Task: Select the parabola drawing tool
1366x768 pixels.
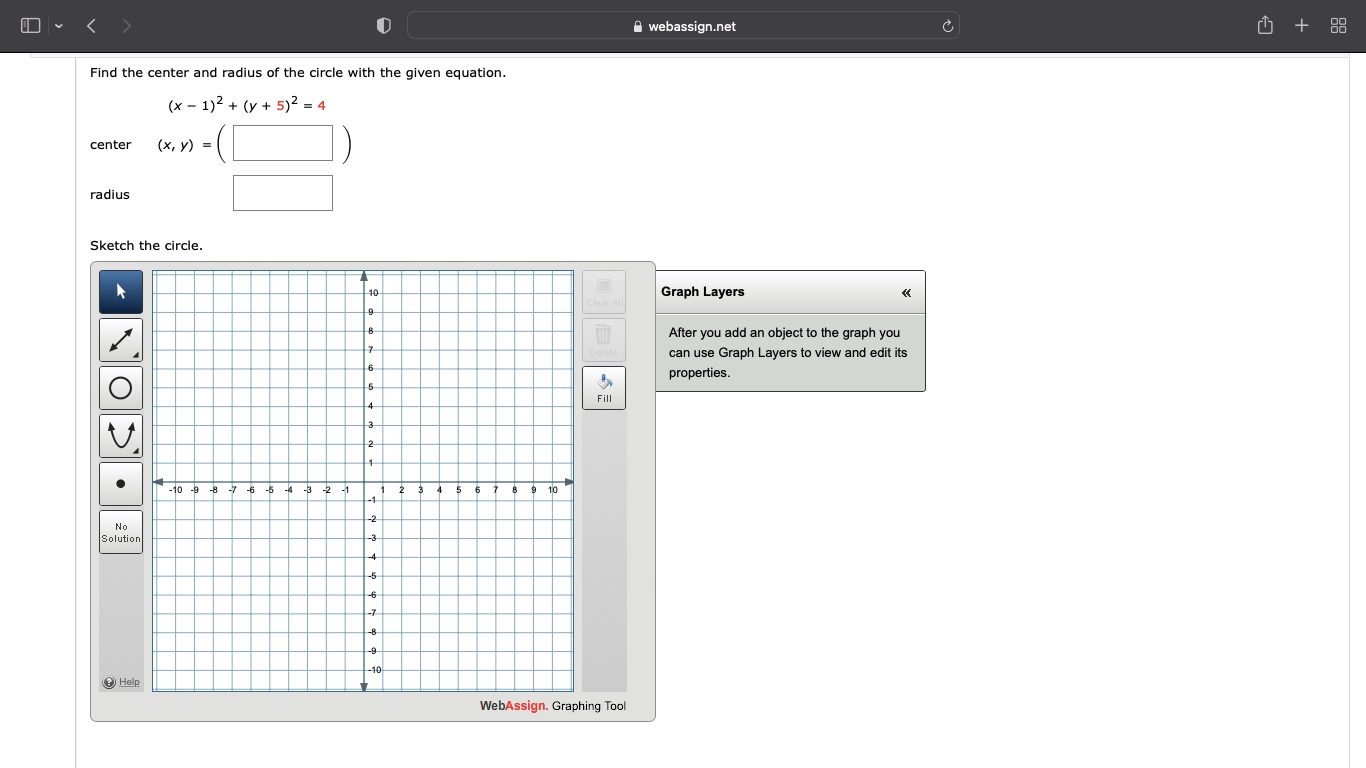Action: [121, 436]
